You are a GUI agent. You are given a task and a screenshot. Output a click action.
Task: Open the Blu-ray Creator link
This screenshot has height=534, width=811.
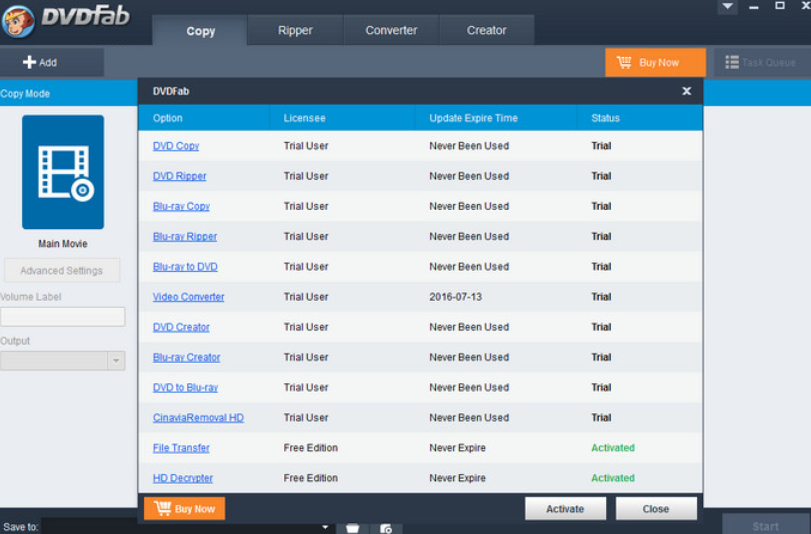click(186, 357)
